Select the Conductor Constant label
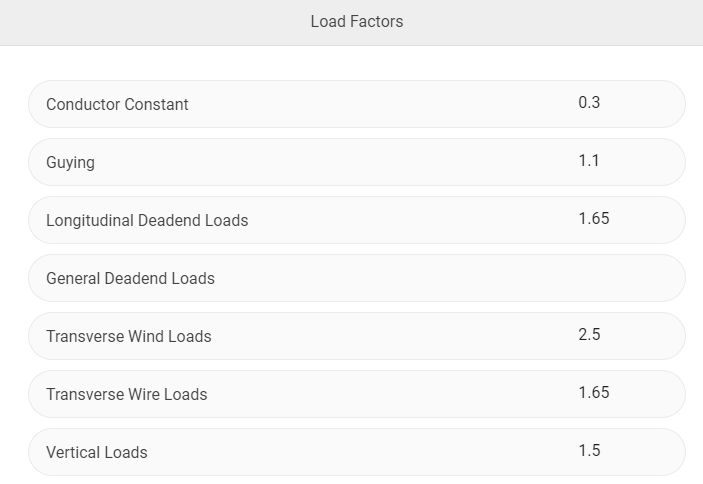Screen dimensions: 703x484 click(117, 104)
